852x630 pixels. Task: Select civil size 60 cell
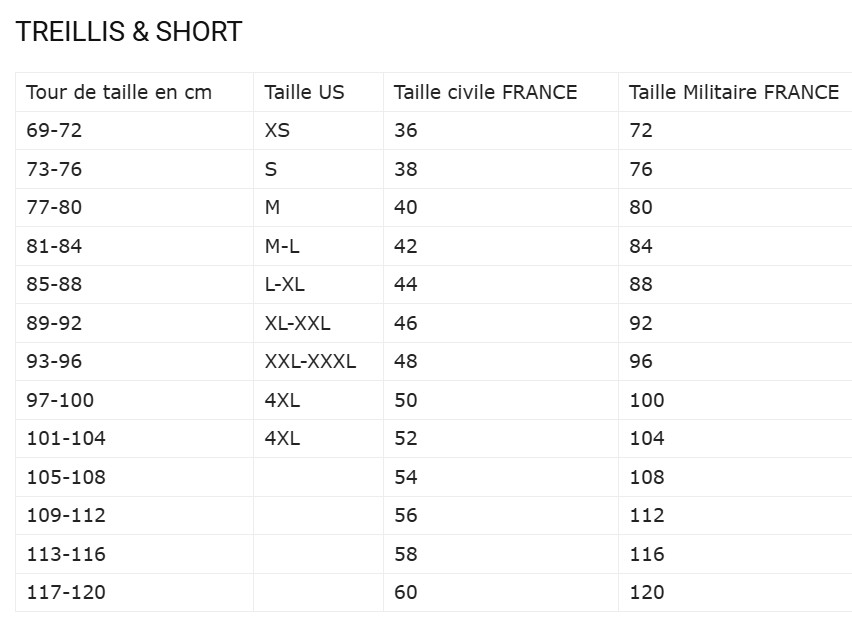(405, 592)
